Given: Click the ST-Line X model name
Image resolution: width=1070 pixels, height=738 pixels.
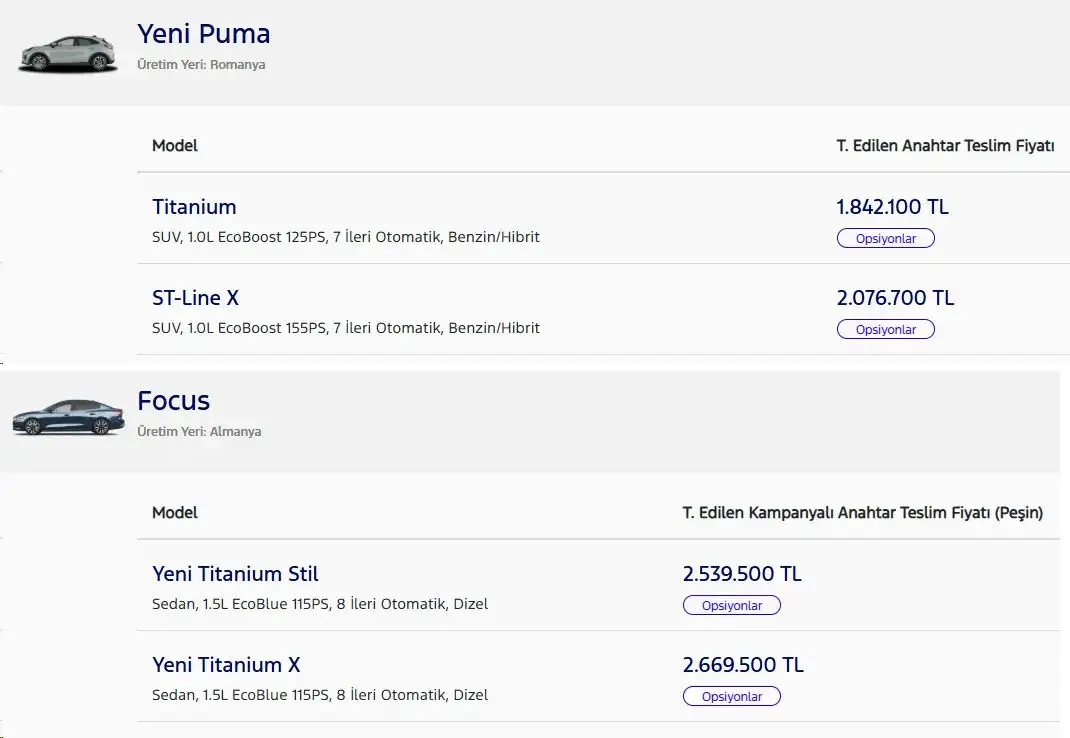Looking at the screenshot, I should 195,298.
